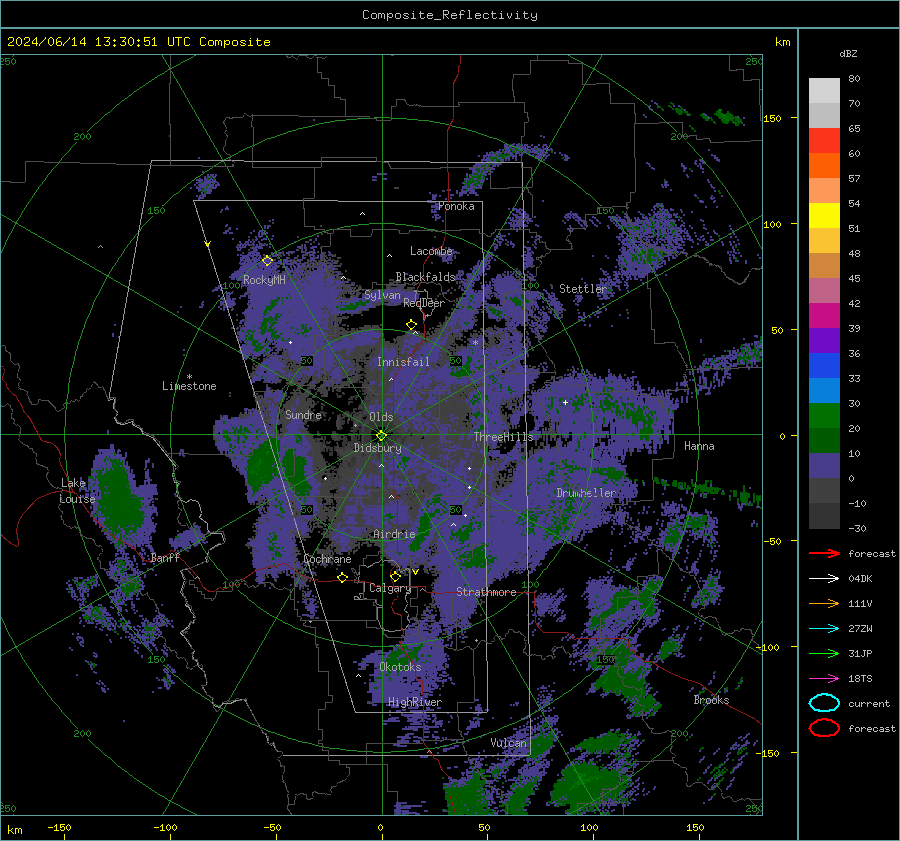The width and height of the screenshot is (900, 841).
Task: Click the 150 right axis tick label
Action: 773,118
